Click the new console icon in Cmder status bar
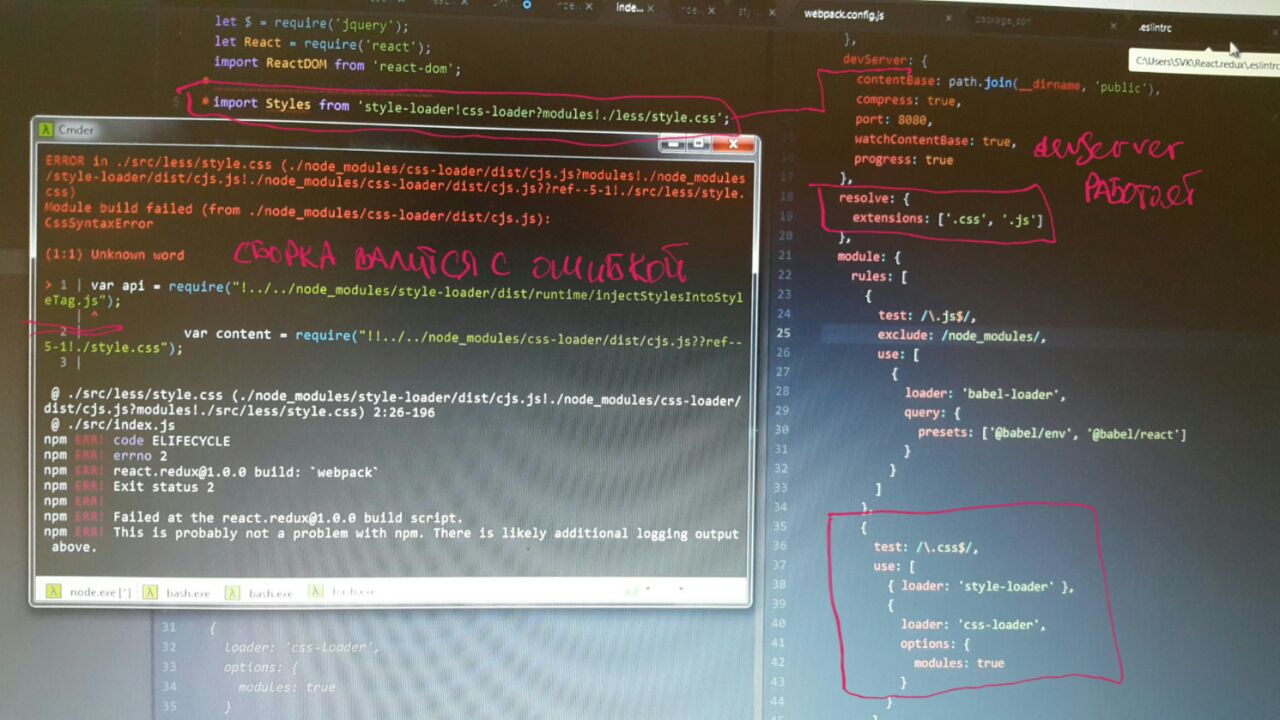This screenshot has width=1280, height=720. coord(632,590)
